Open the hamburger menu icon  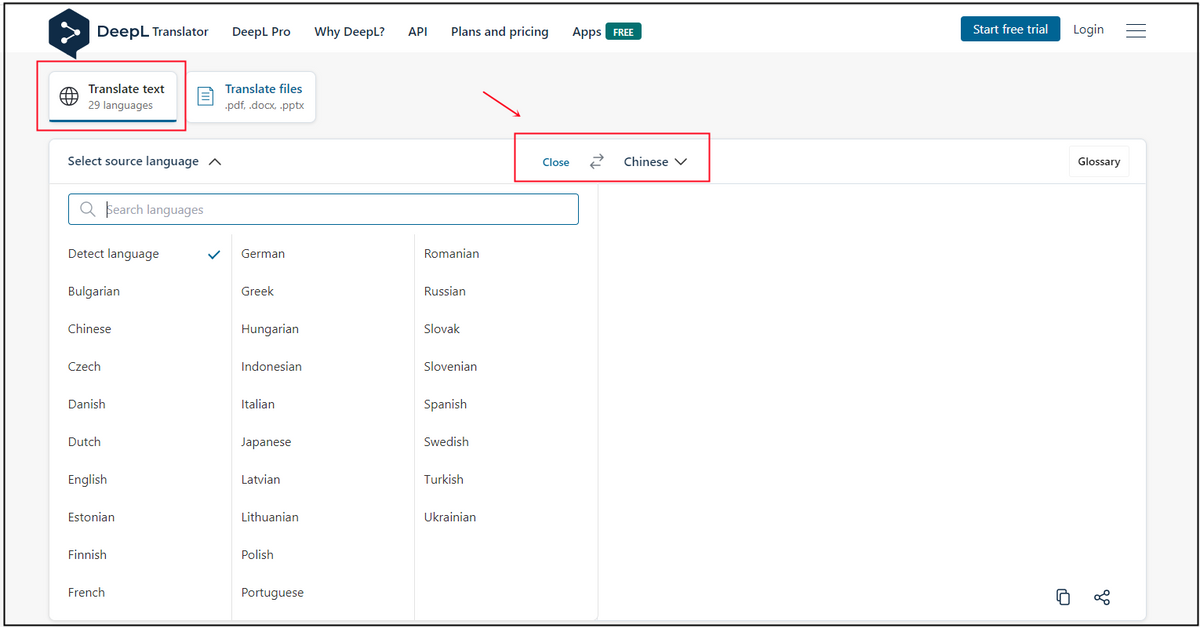pos(1136,31)
